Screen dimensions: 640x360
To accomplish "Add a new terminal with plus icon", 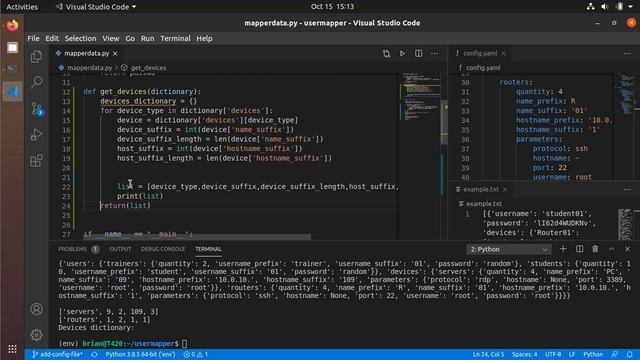I will (563, 249).
